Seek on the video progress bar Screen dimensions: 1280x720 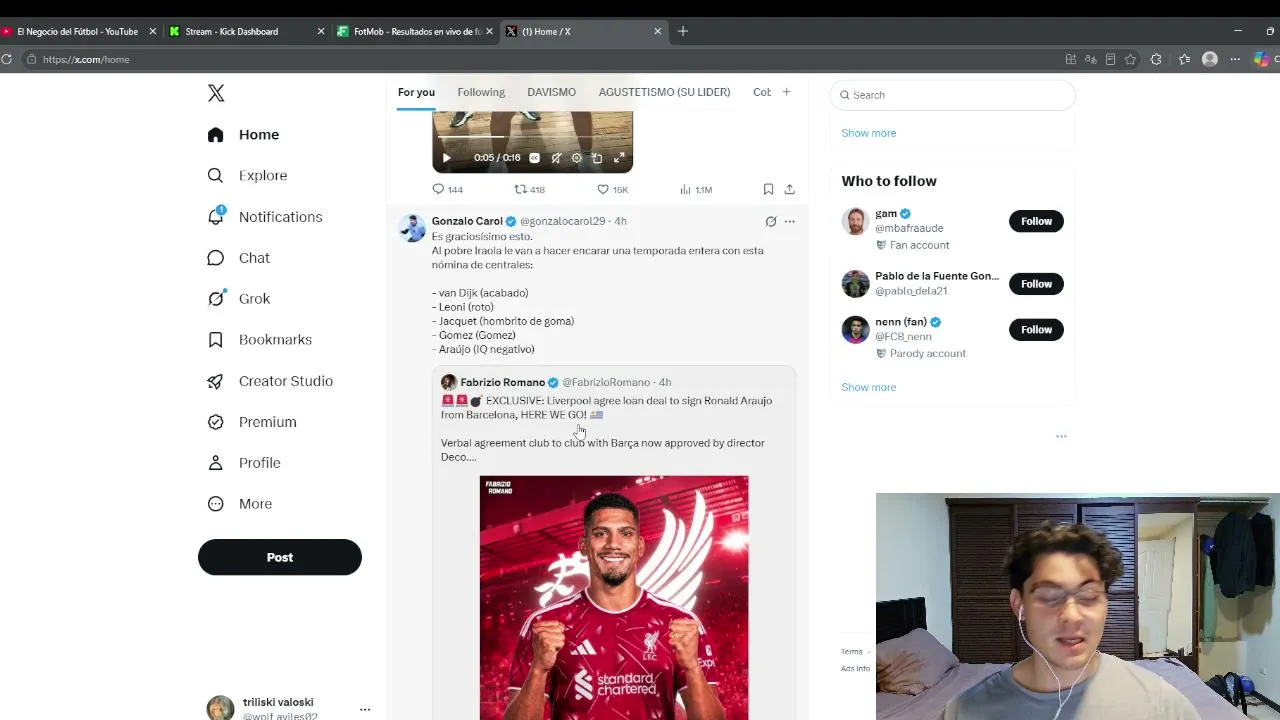532,137
